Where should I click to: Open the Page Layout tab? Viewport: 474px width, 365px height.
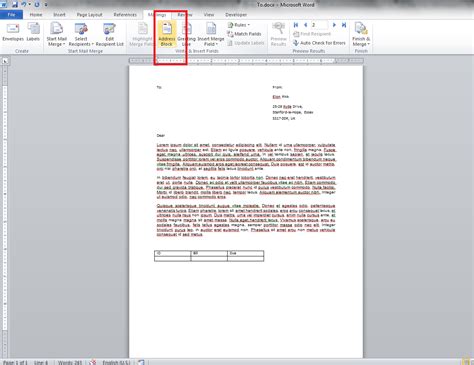(x=89, y=15)
